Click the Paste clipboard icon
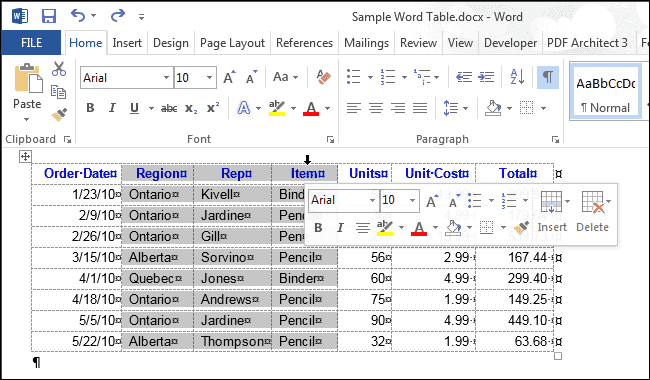The width and height of the screenshot is (650, 380). [x=28, y=79]
